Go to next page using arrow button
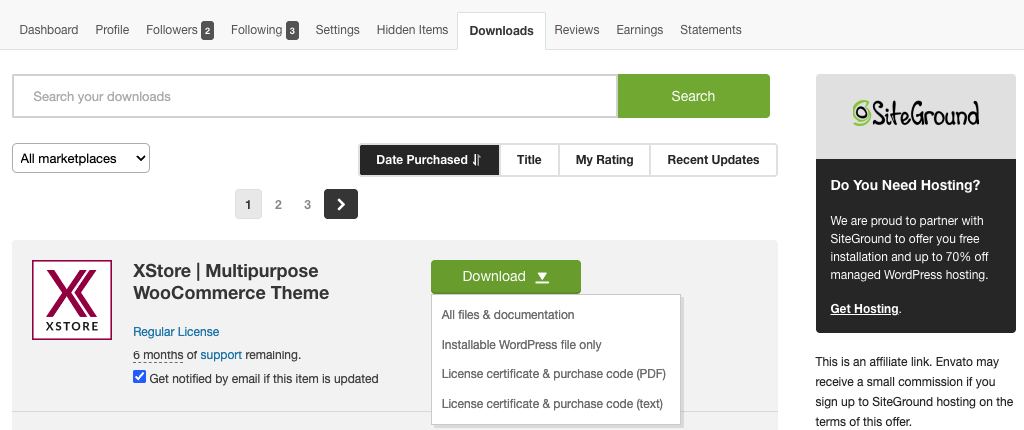 pyautogui.click(x=341, y=204)
